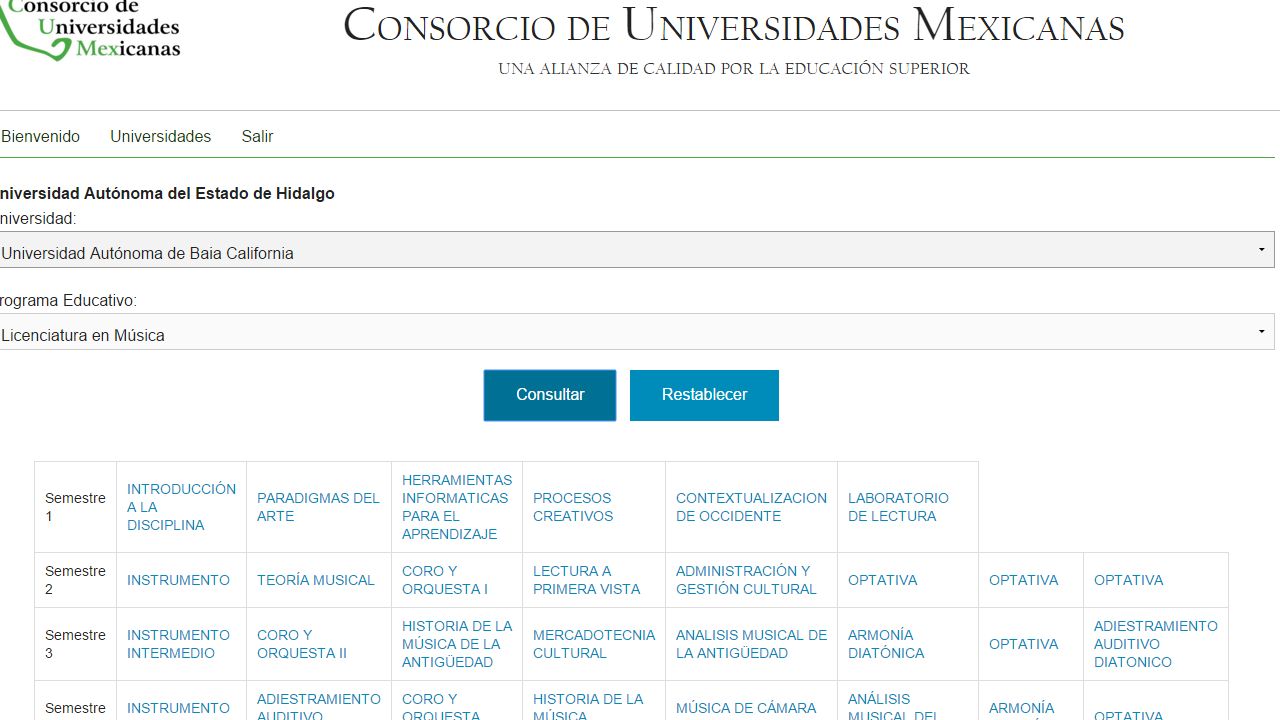Click the Consultar button
This screenshot has height=720, width=1280.
click(550, 395)
